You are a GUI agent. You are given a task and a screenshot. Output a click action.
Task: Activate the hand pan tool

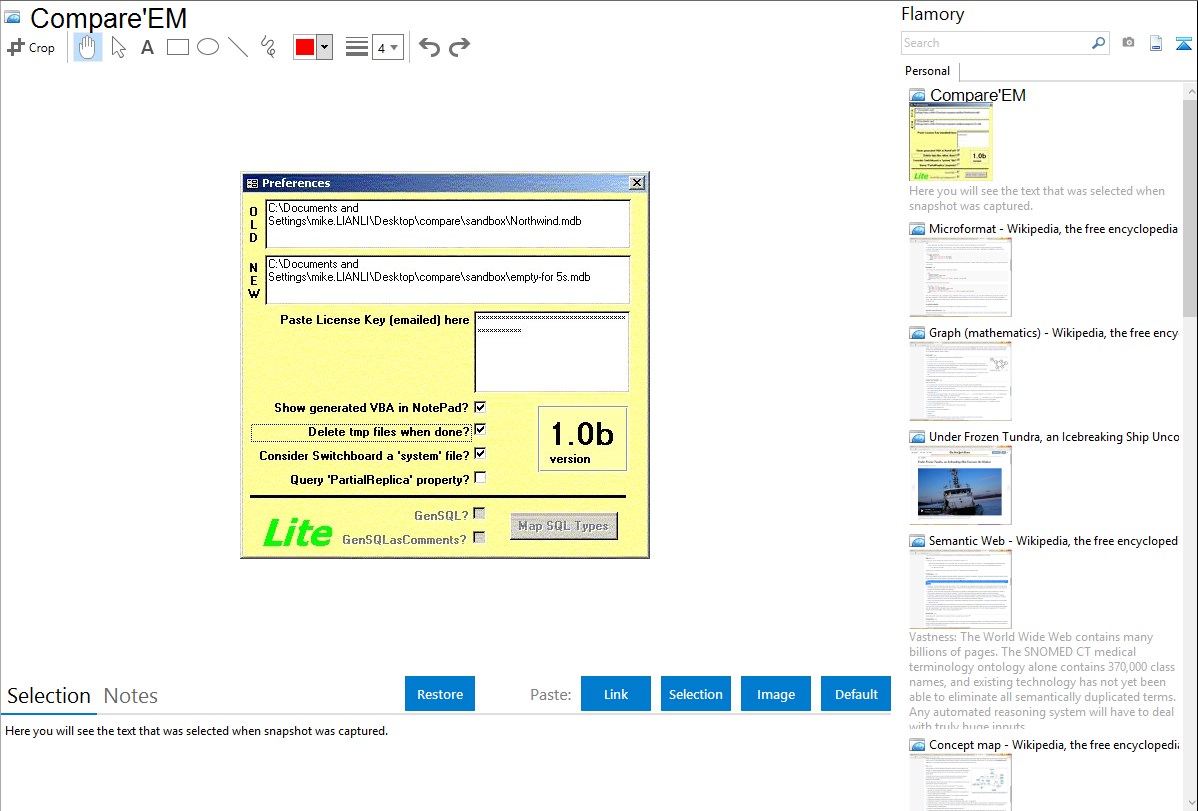pyautogui.click(x=87, y=47)
